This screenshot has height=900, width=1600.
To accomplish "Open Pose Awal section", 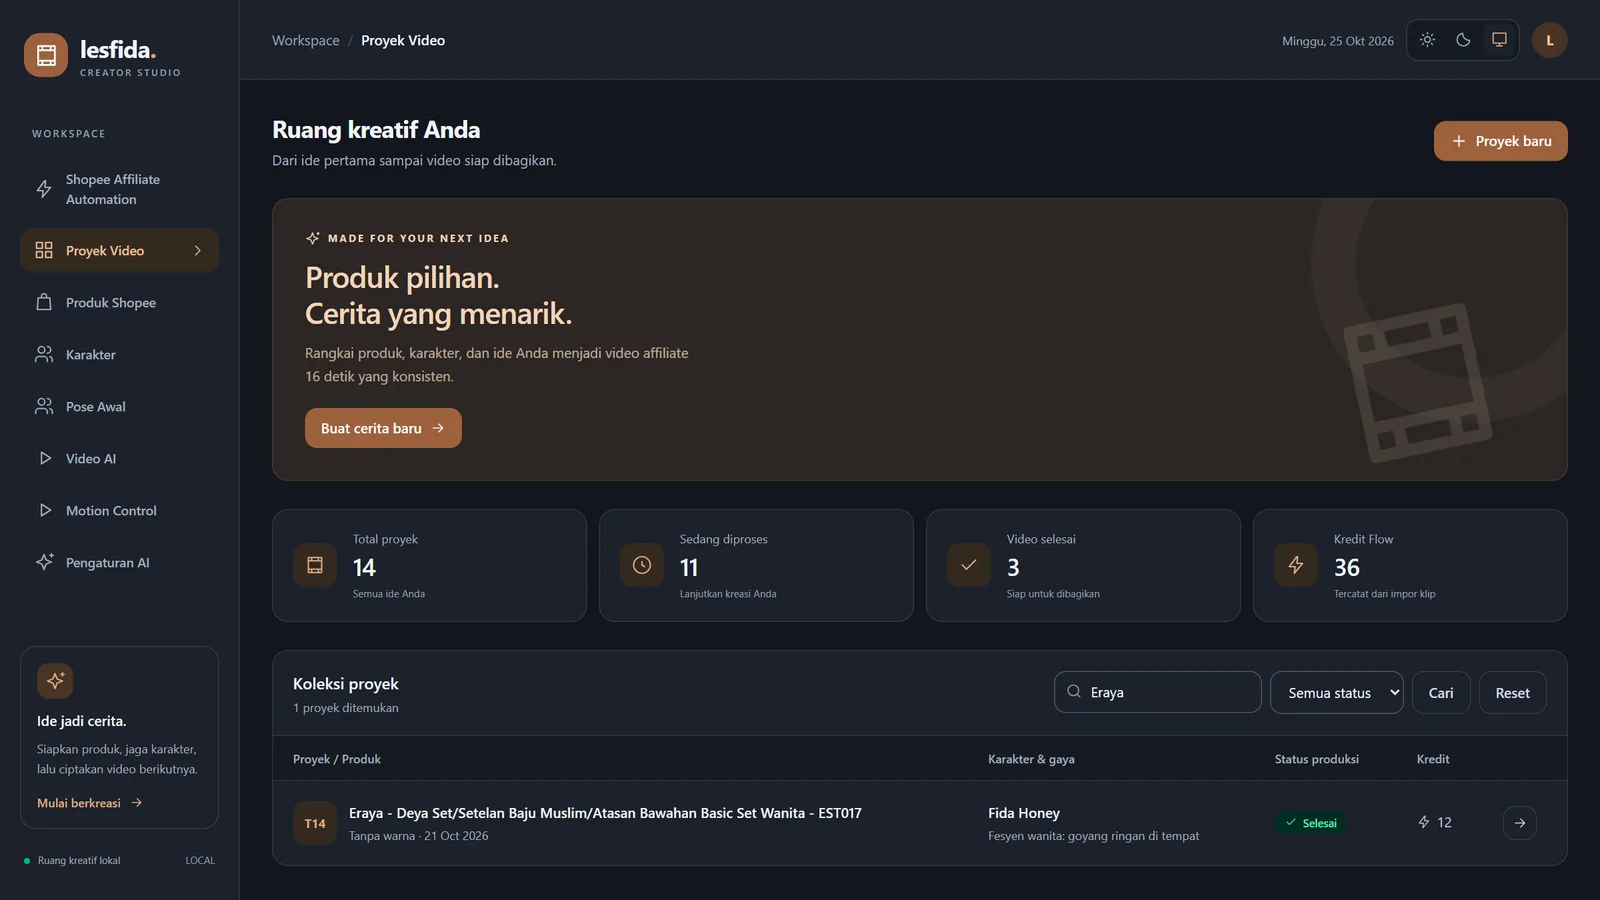I will point(119,407).
